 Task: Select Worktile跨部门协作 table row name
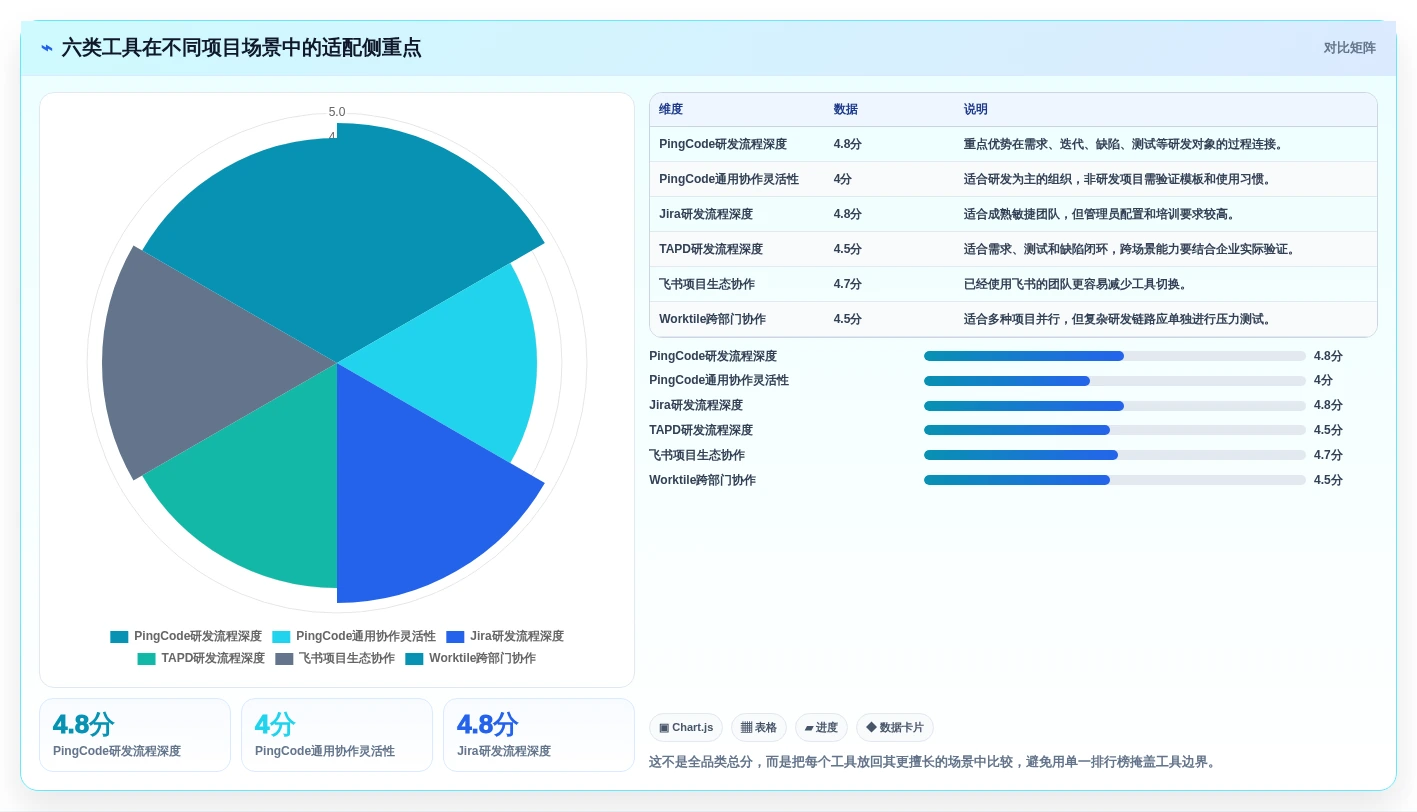[x=713, y=319]
